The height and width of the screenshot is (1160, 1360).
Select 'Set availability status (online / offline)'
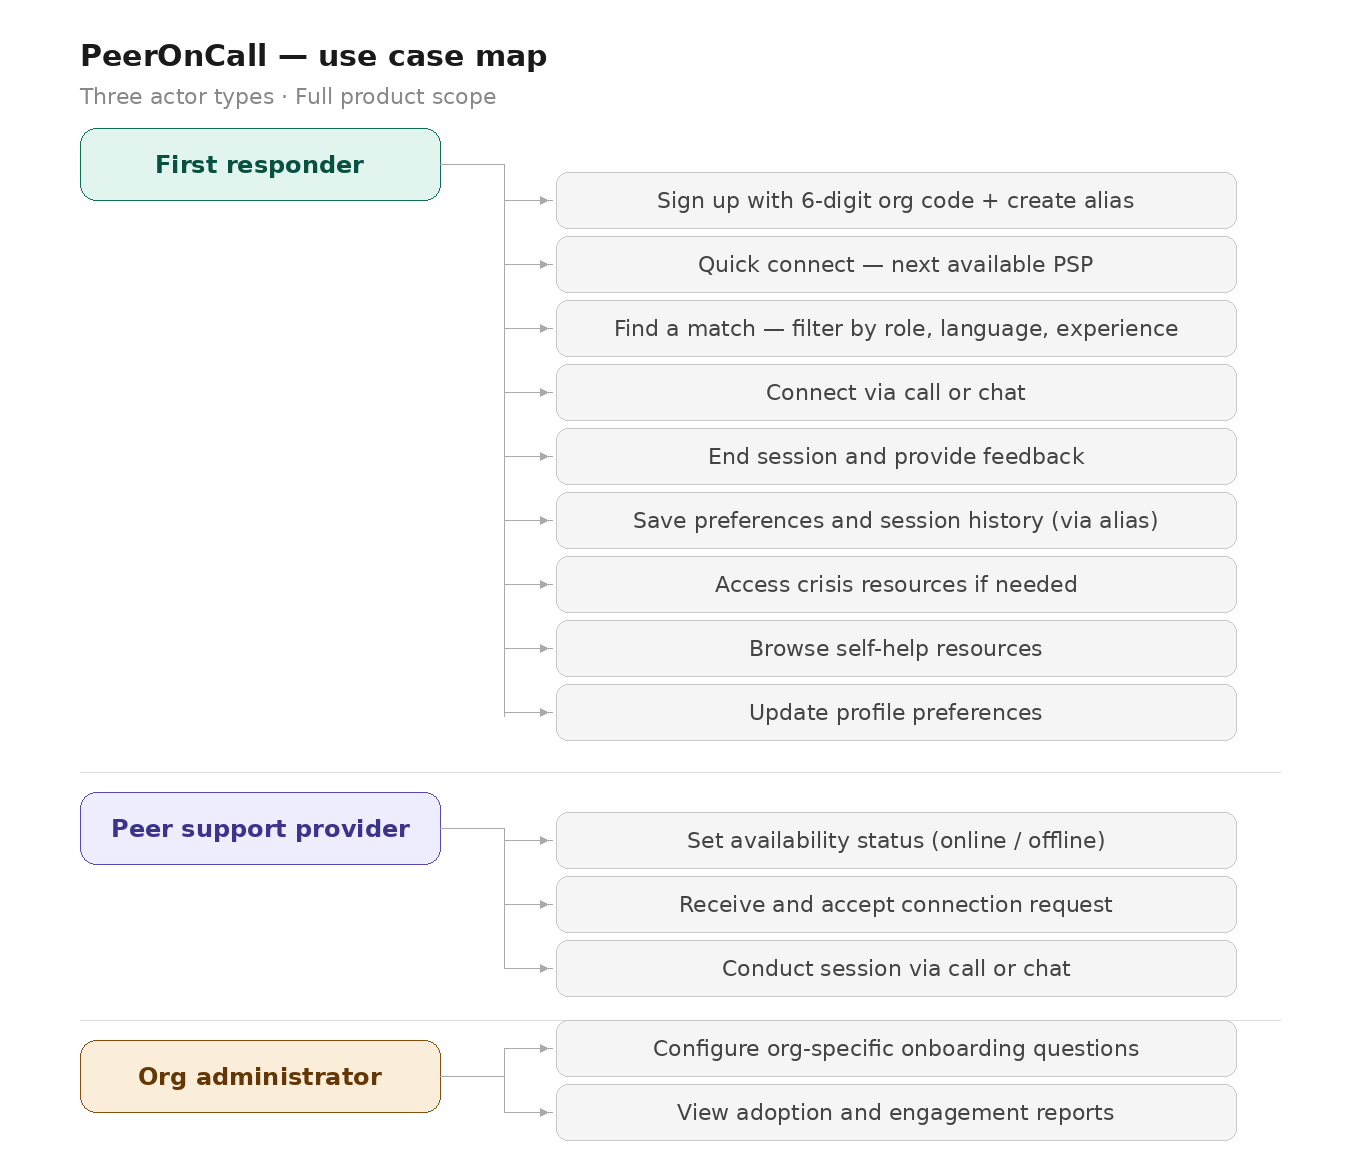click(896, 841)
